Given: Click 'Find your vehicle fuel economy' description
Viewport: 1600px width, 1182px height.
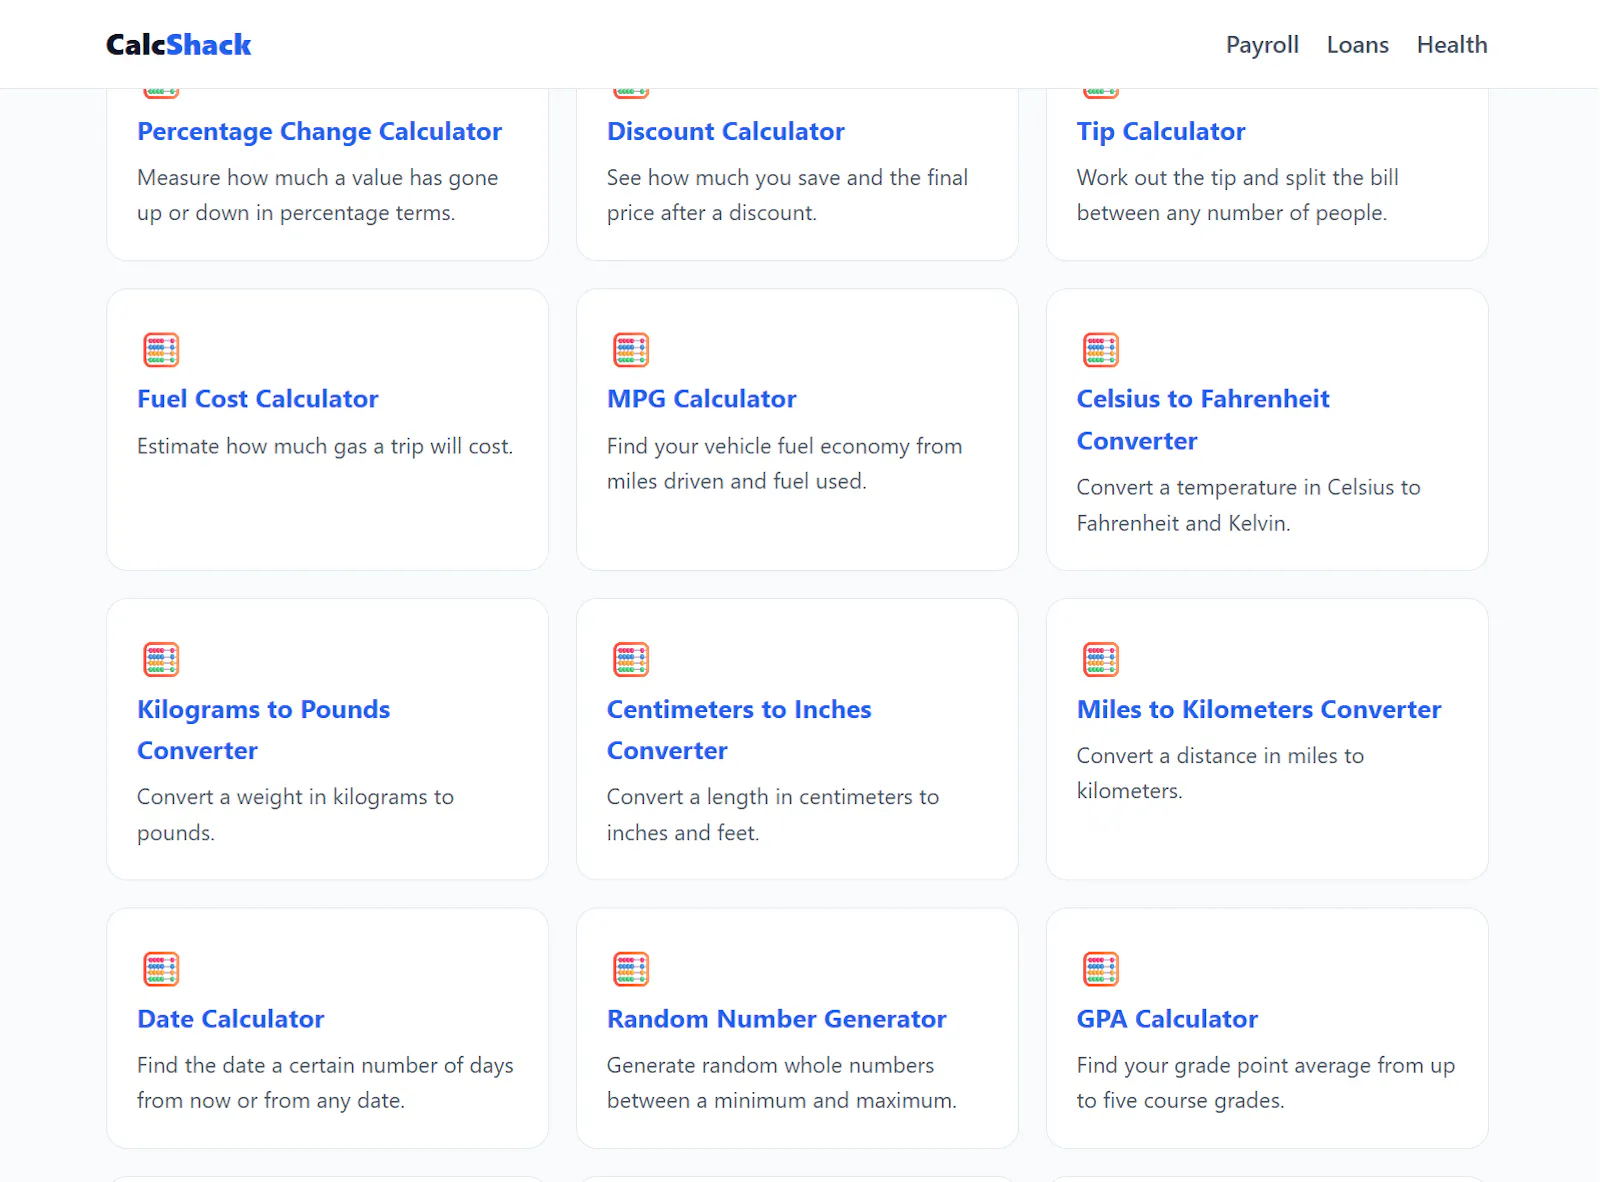Looking at the screenshot, I should pyautogui.click(x=784, y=464).
